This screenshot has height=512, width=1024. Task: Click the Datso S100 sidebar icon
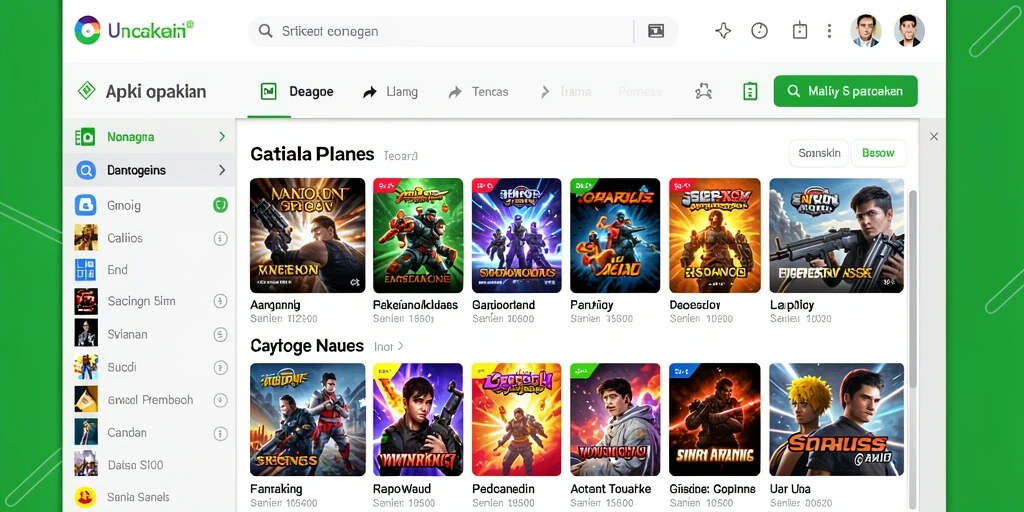tap(86, 465)
